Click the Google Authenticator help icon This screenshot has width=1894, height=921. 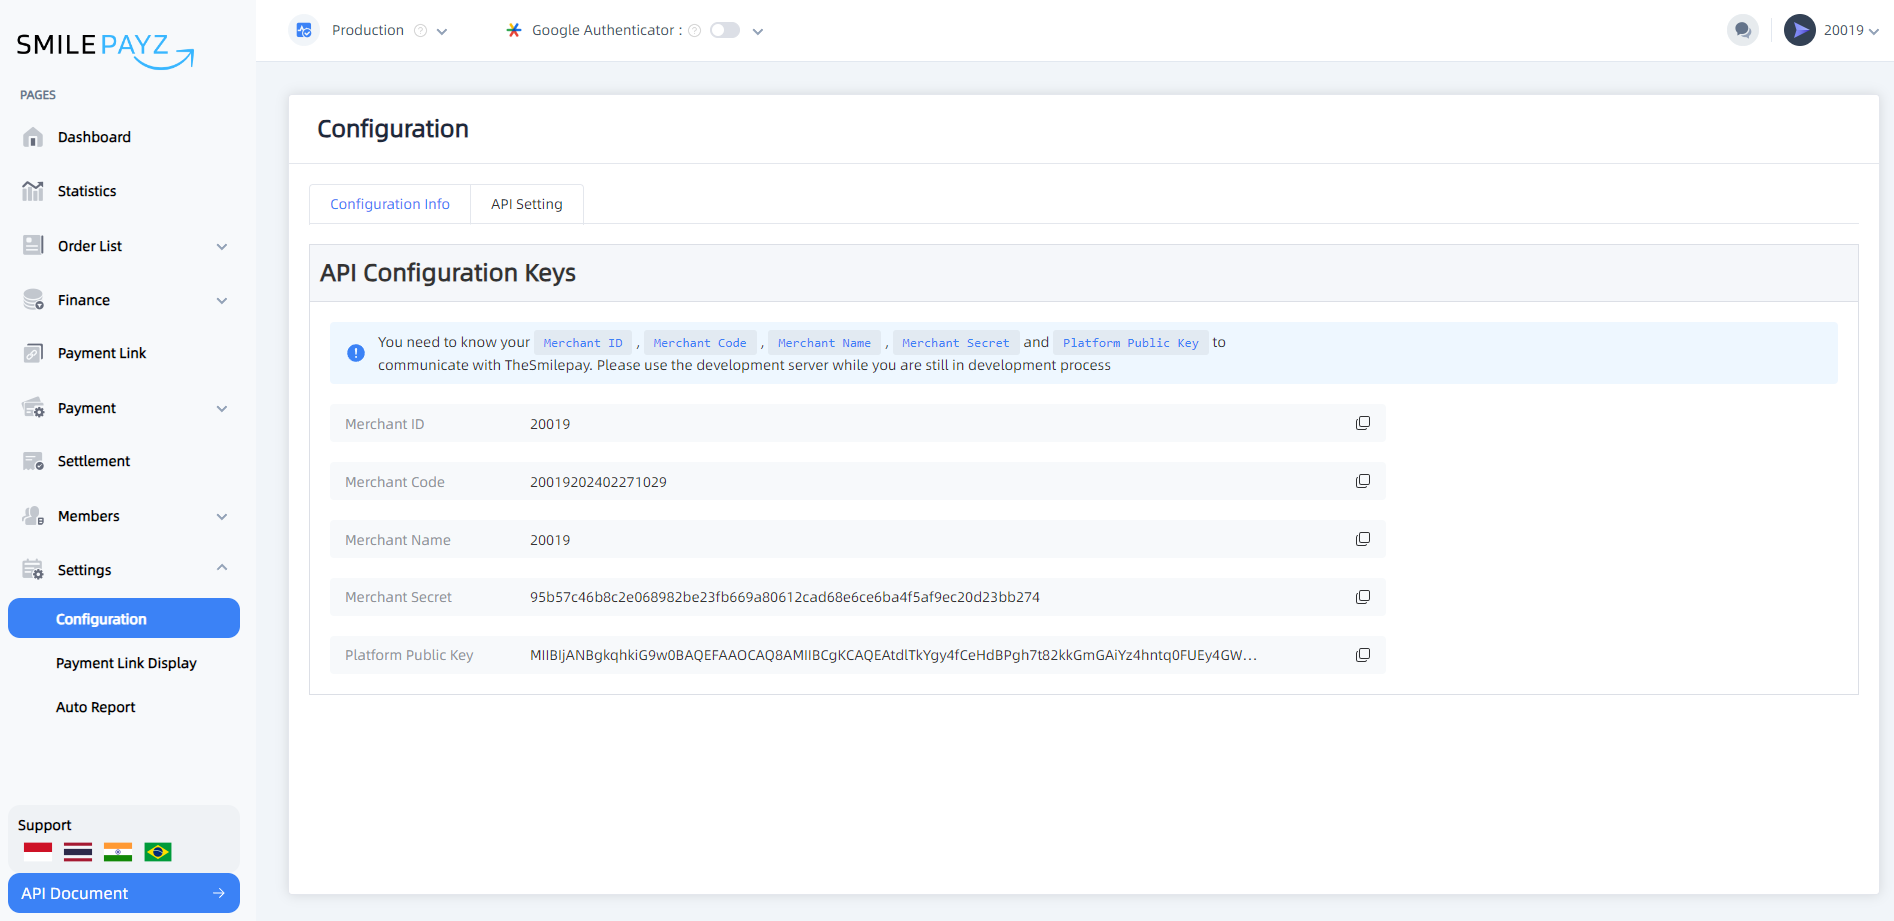695,31
